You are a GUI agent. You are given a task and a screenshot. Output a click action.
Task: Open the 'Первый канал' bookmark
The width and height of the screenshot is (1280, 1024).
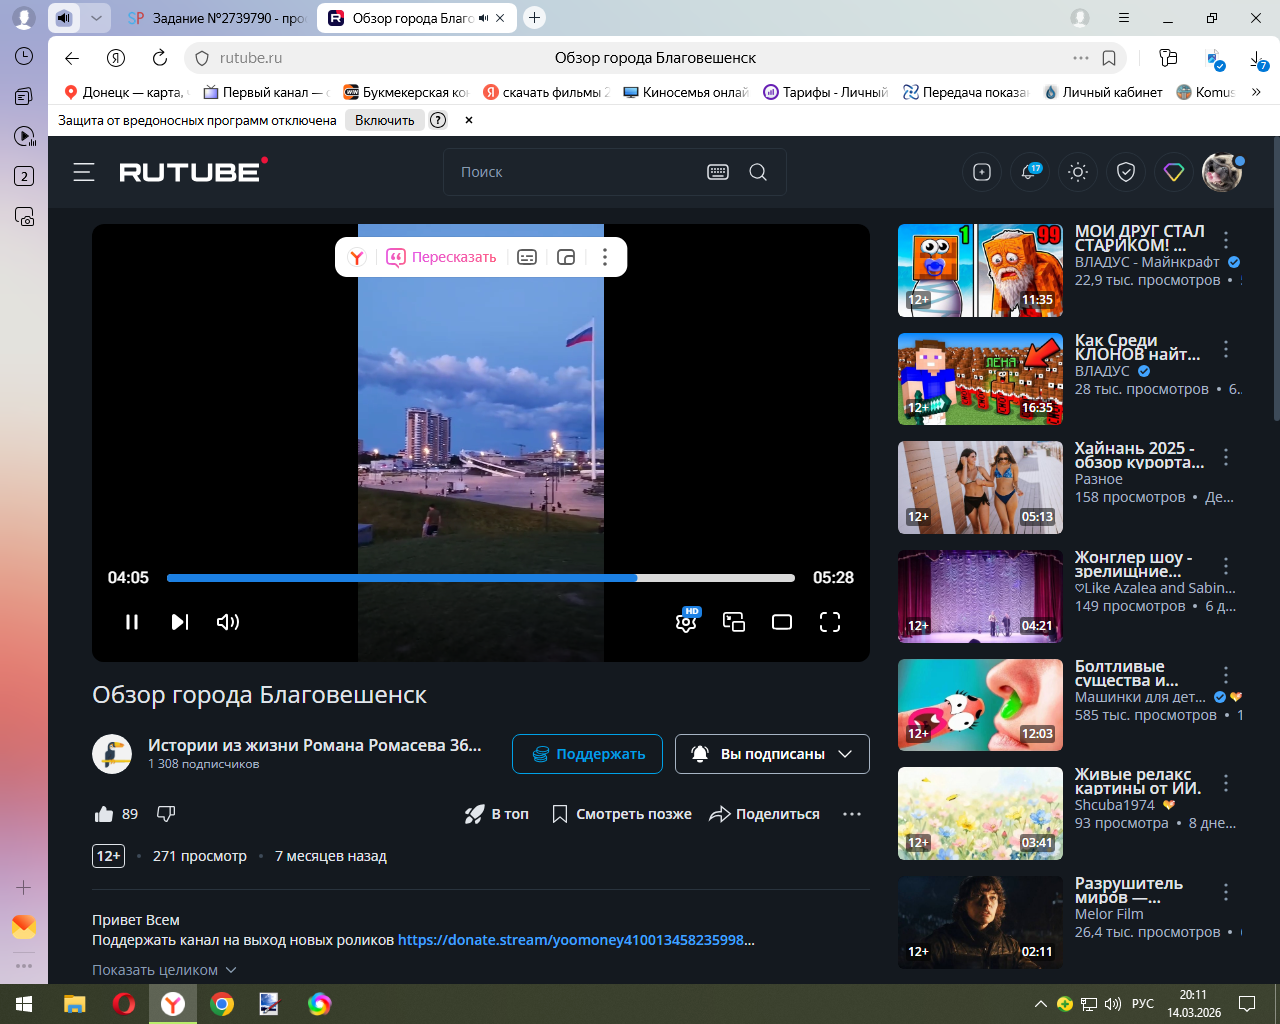265,92
